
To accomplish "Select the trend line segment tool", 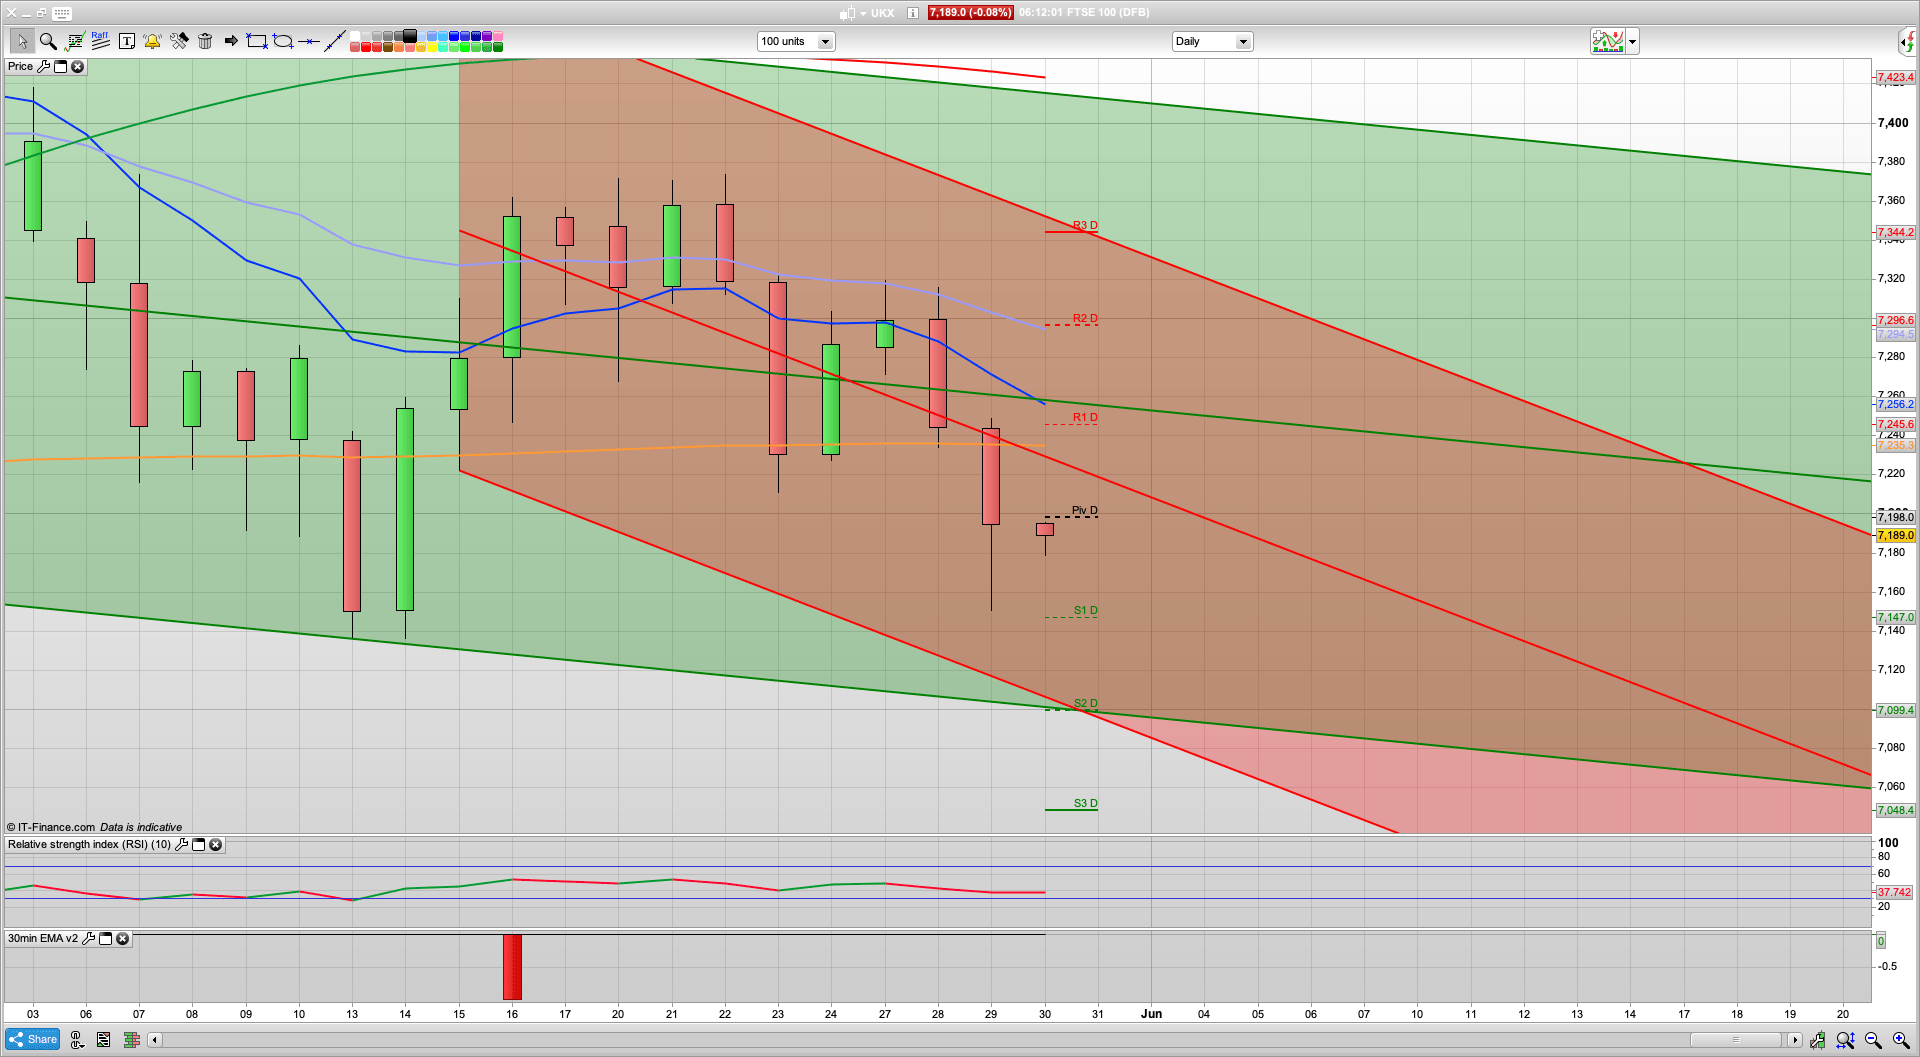I will (335, 41).
